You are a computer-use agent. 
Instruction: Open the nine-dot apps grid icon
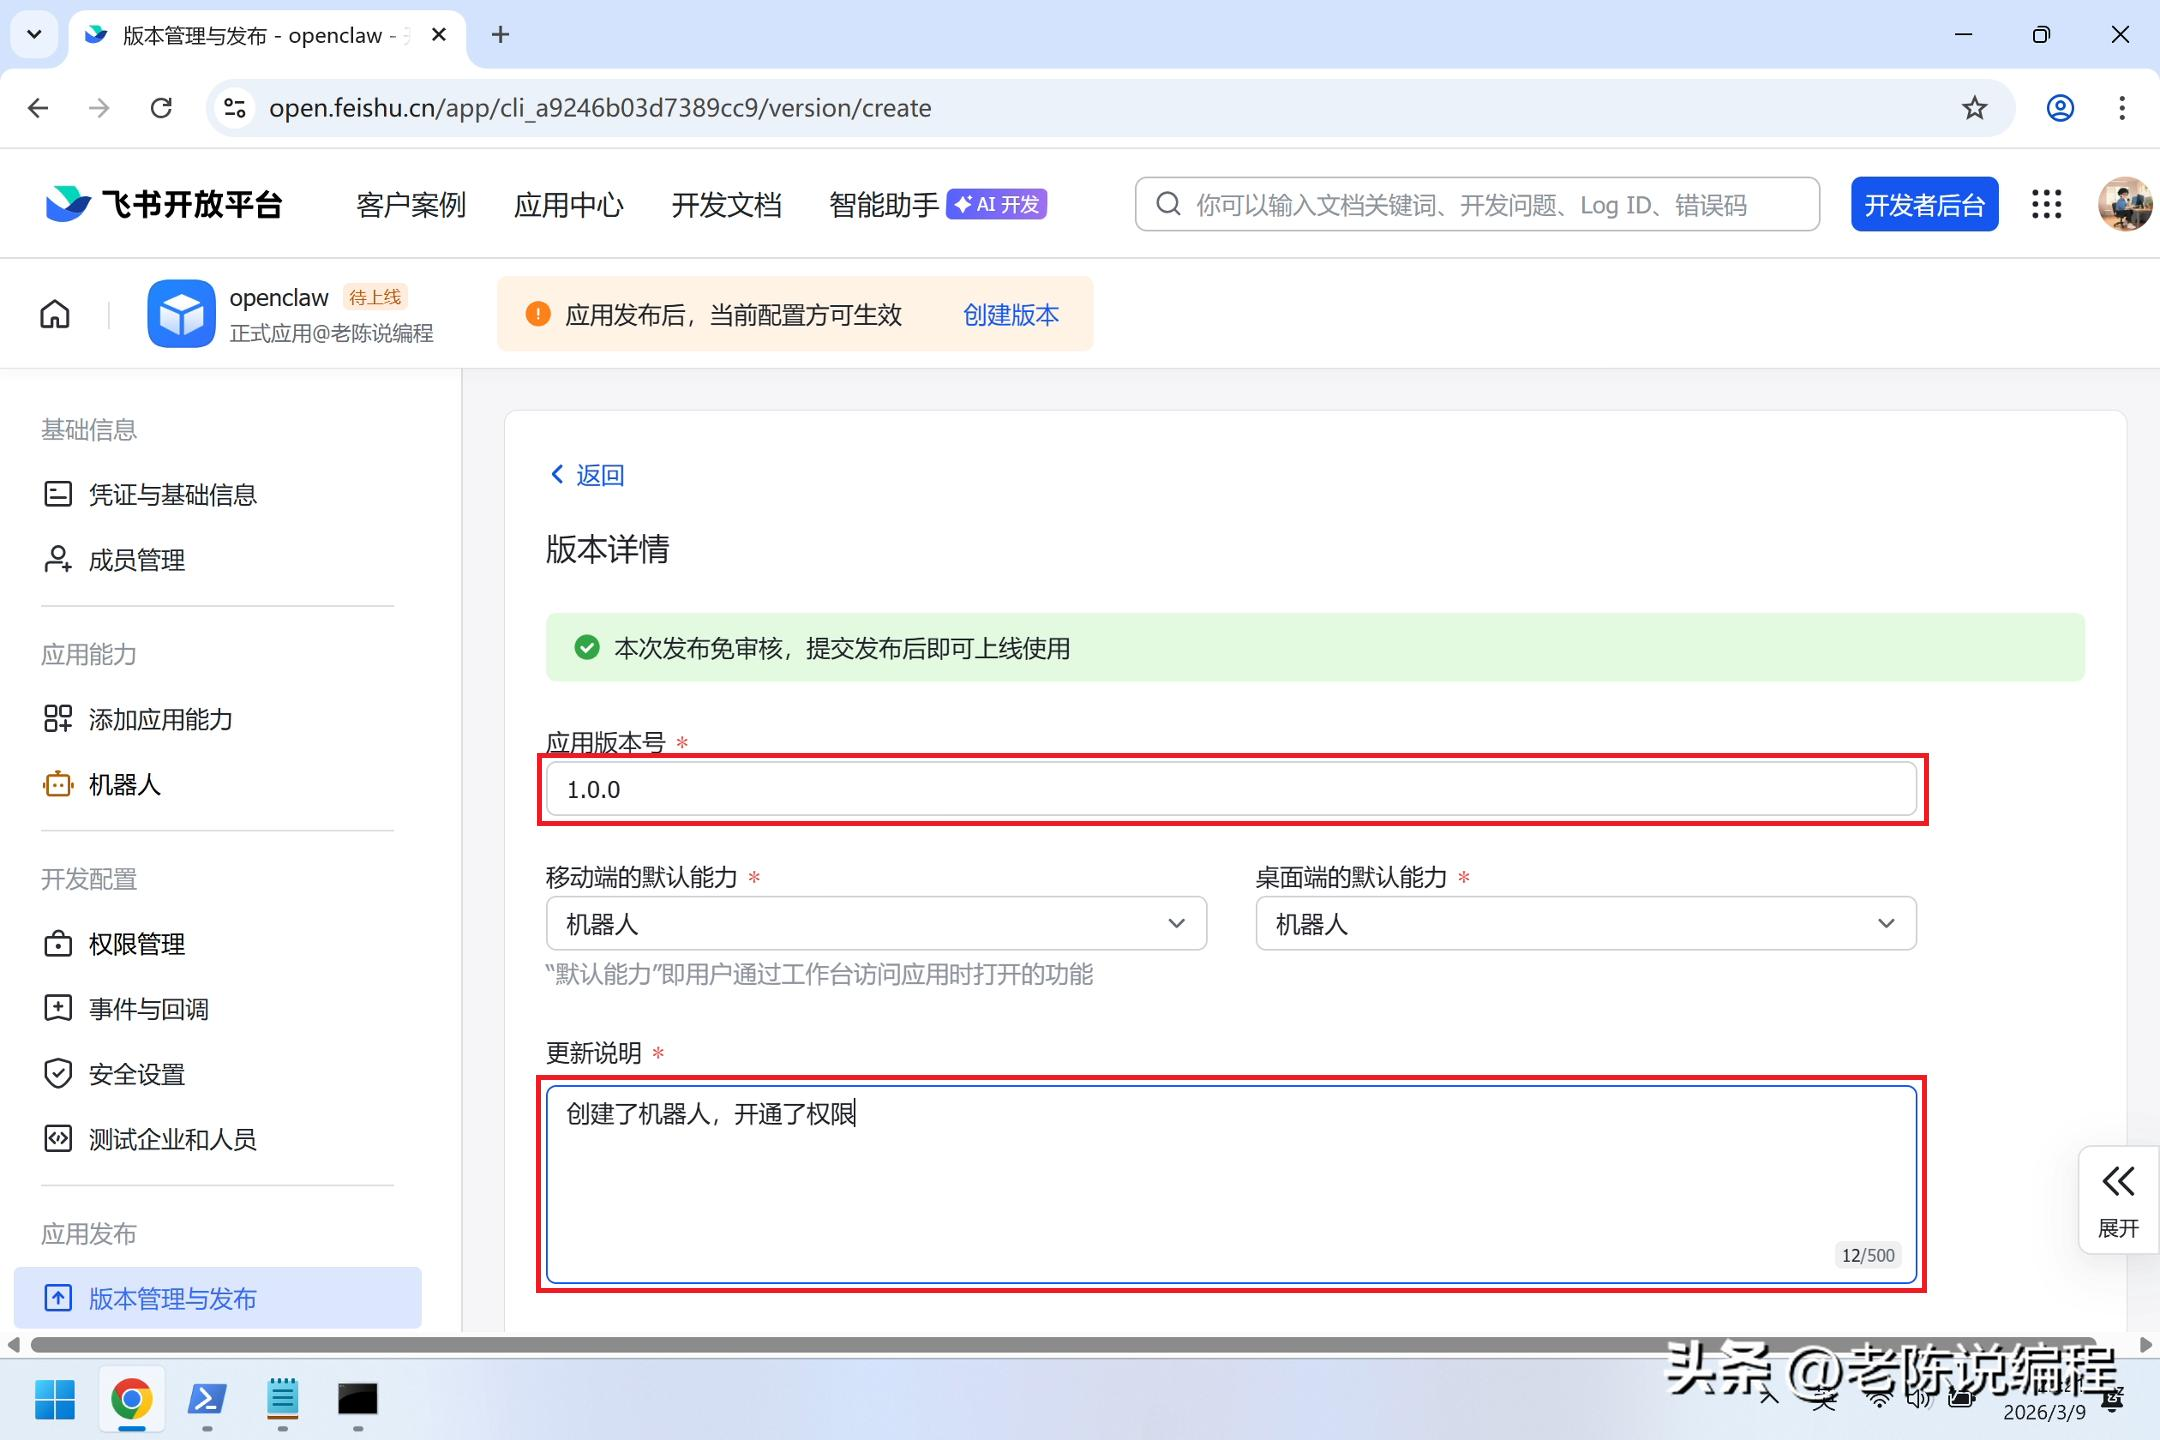(x=2046, y=205)
